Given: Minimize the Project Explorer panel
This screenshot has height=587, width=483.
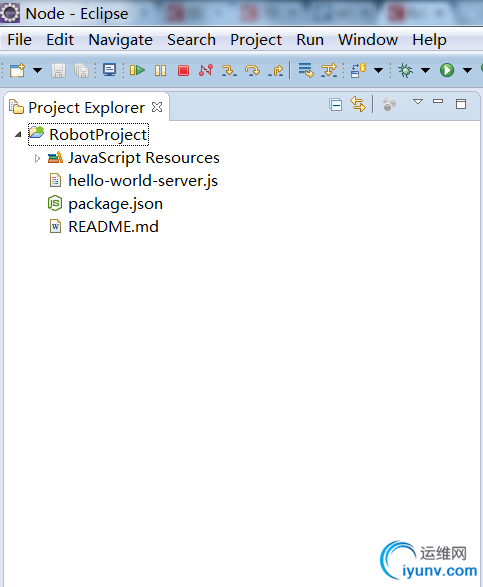Looking at the screenshot, I should pyautogui.click(x=438, y=101).
